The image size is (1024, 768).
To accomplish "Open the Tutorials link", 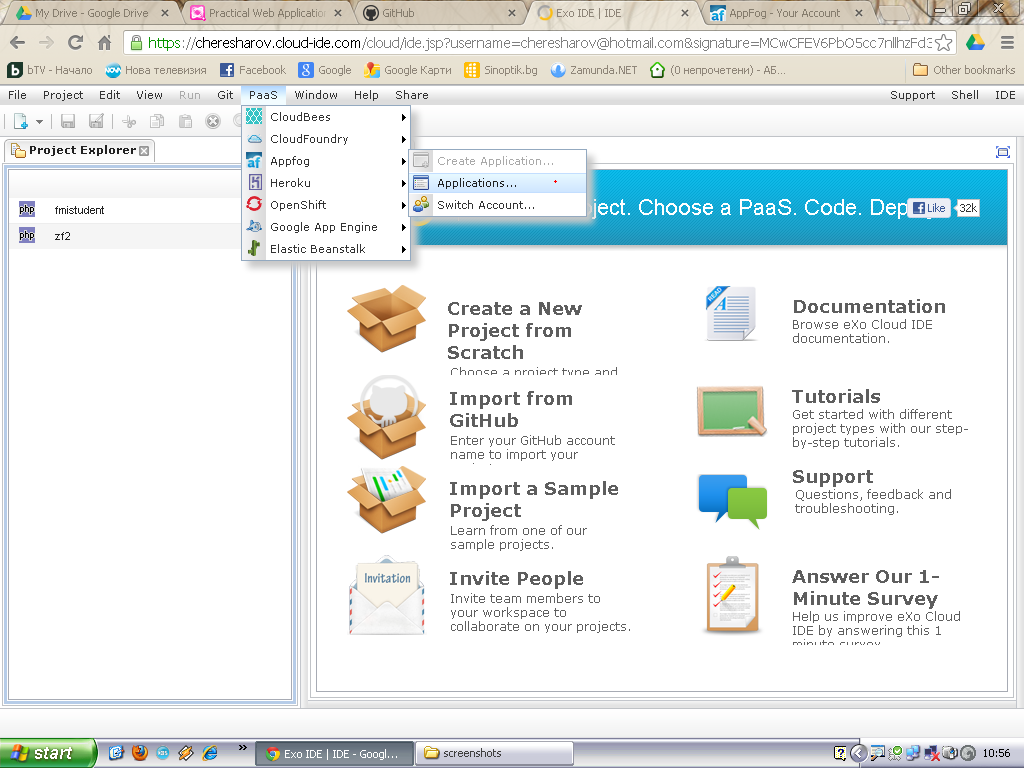I will (x=836, y=397).
